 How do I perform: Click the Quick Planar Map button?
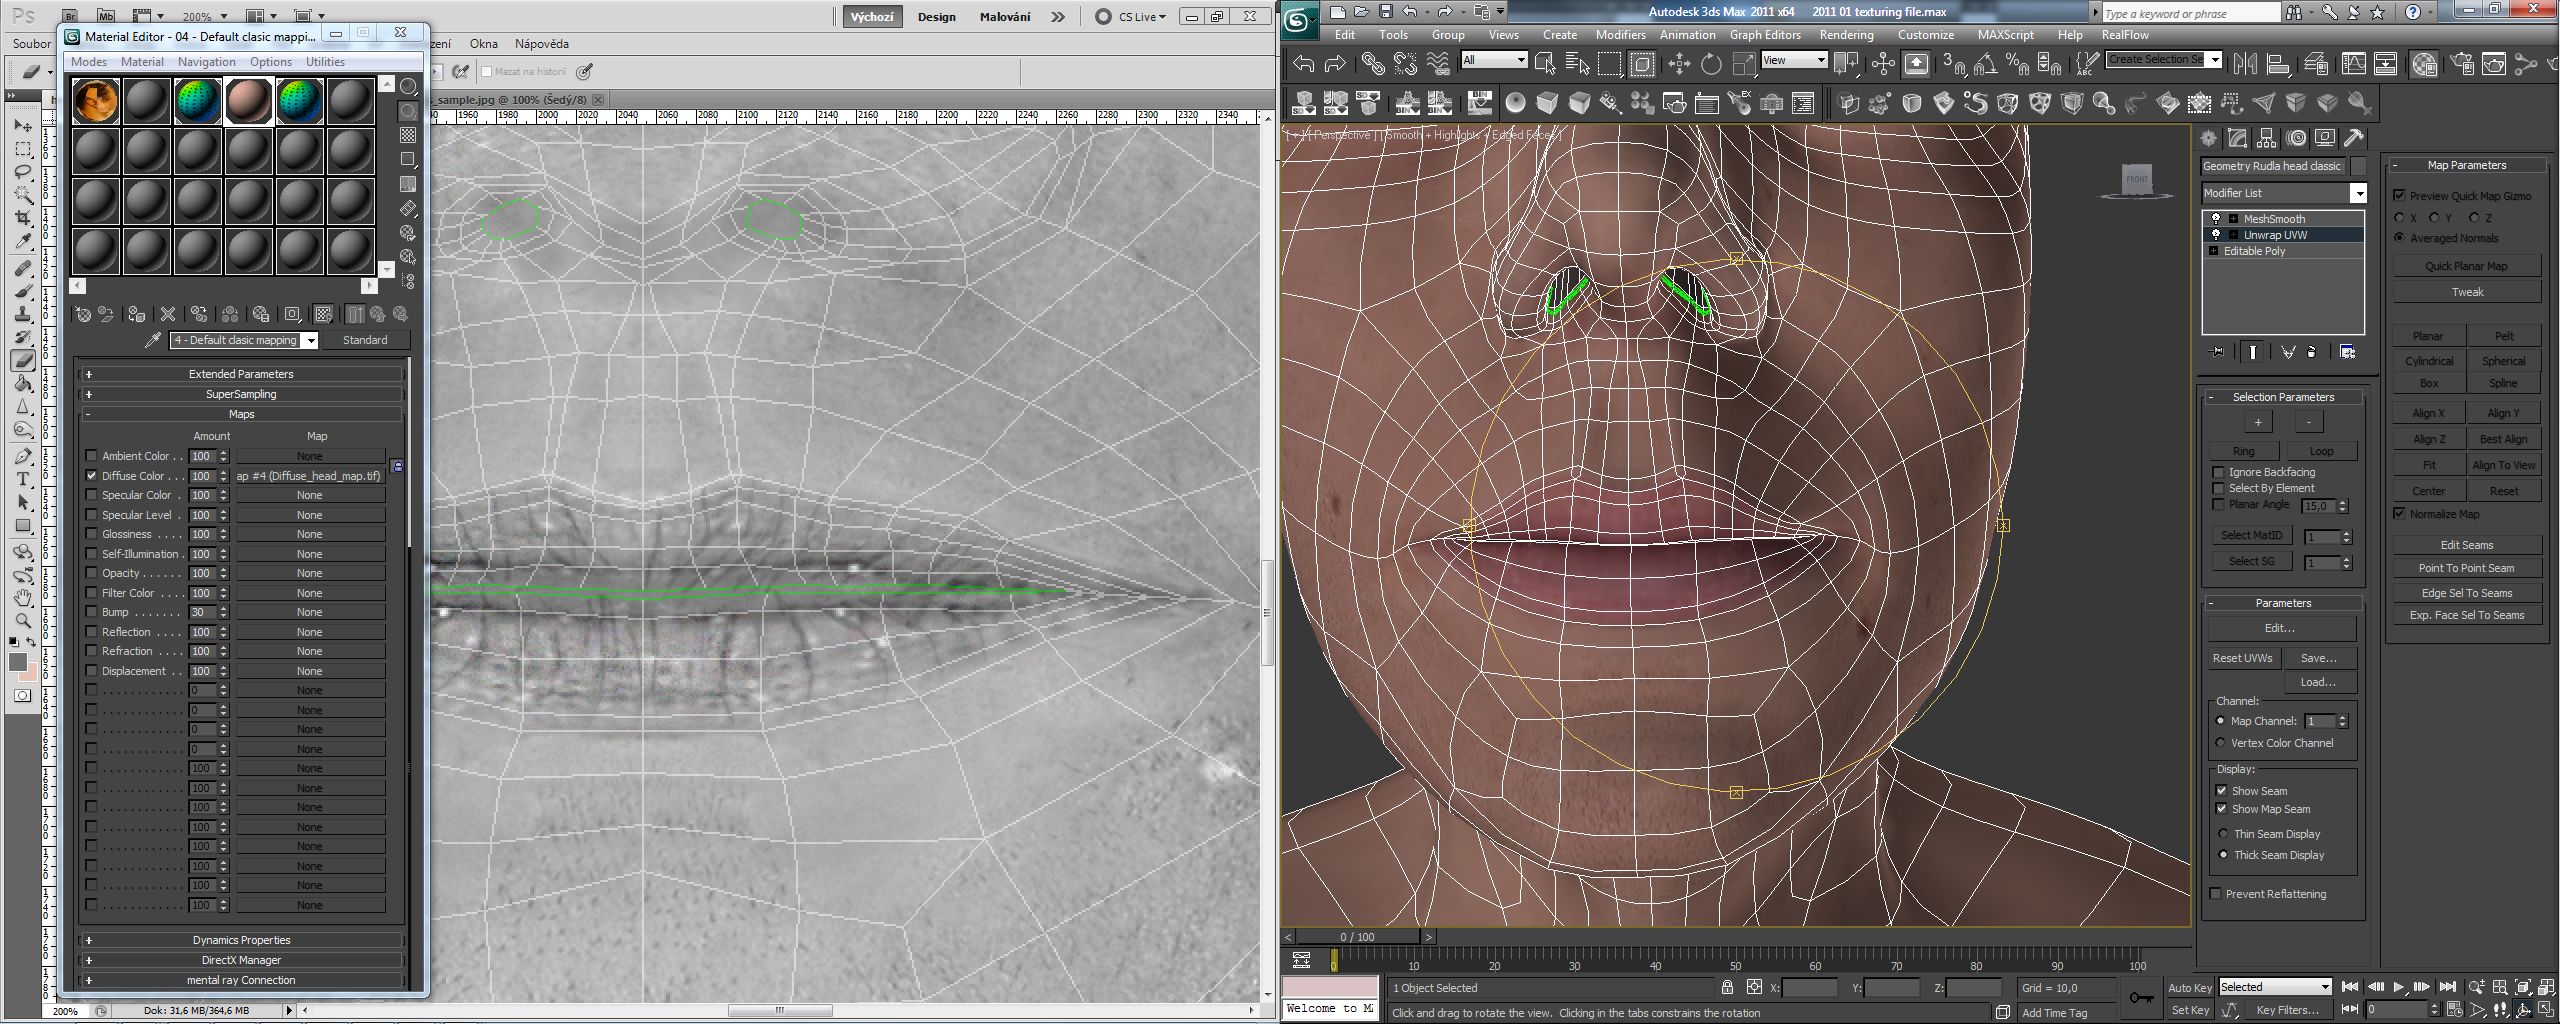point(2466,266)
